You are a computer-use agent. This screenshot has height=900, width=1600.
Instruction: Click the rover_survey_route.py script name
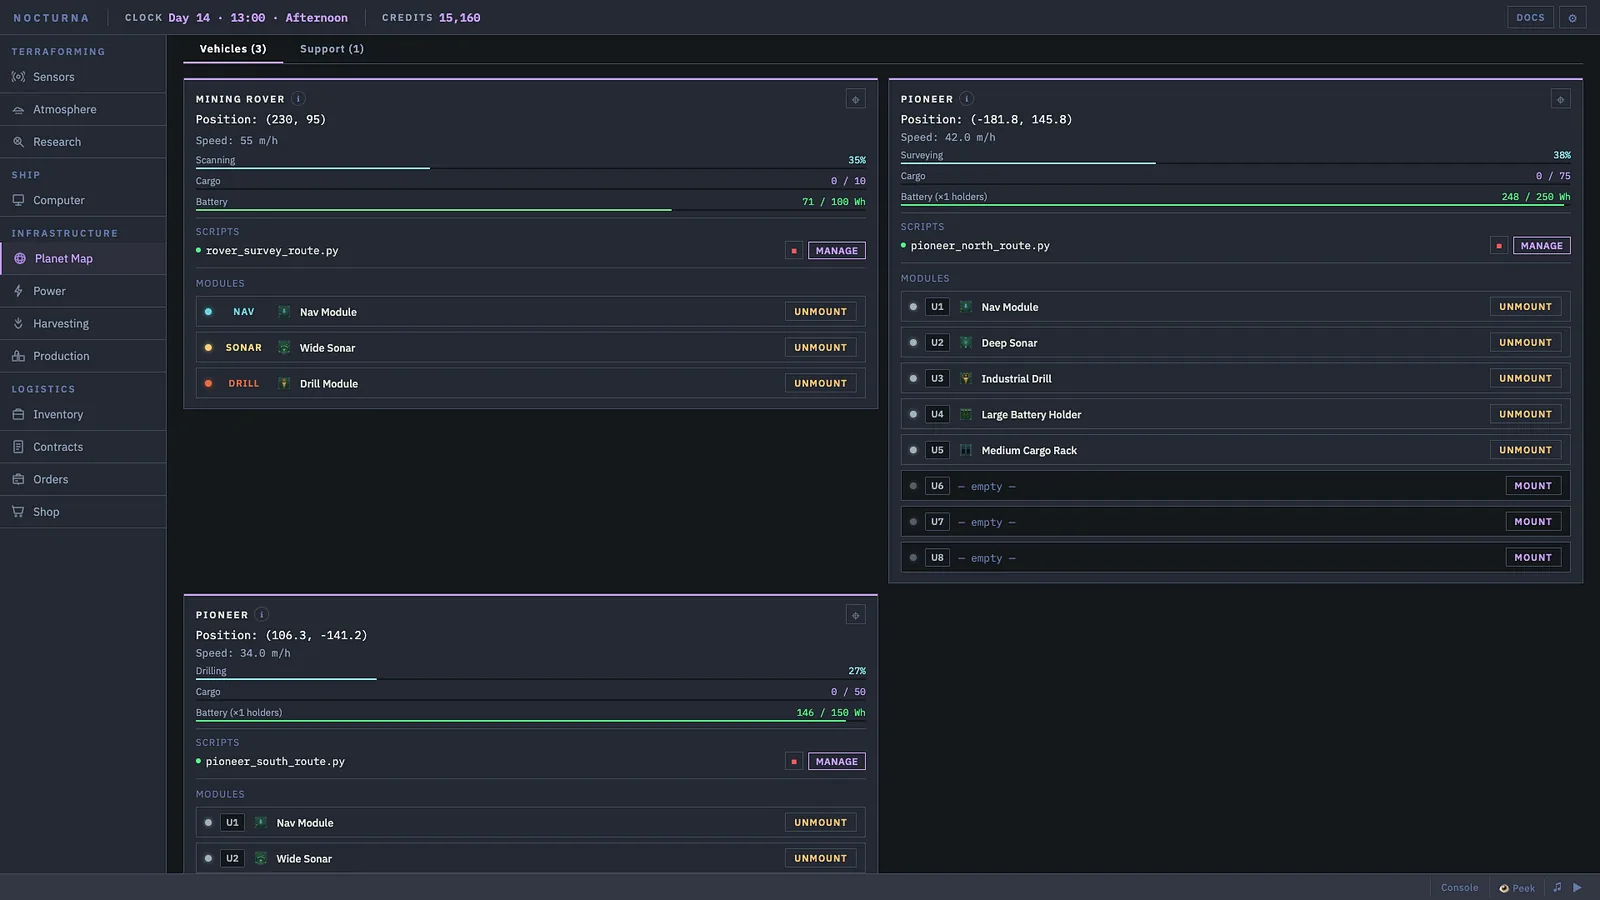point(272,251)
